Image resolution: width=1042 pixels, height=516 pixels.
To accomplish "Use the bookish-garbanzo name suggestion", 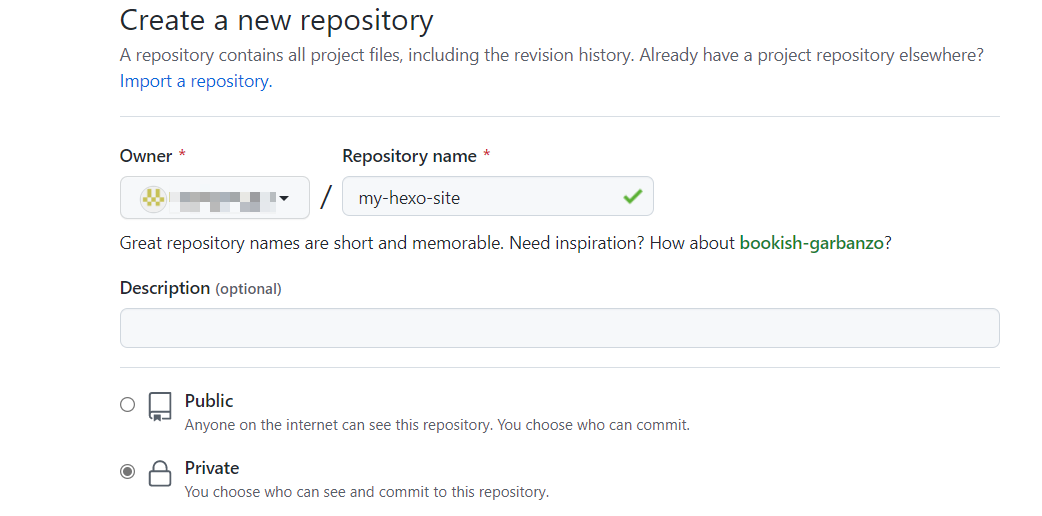I will pos(811,243).
